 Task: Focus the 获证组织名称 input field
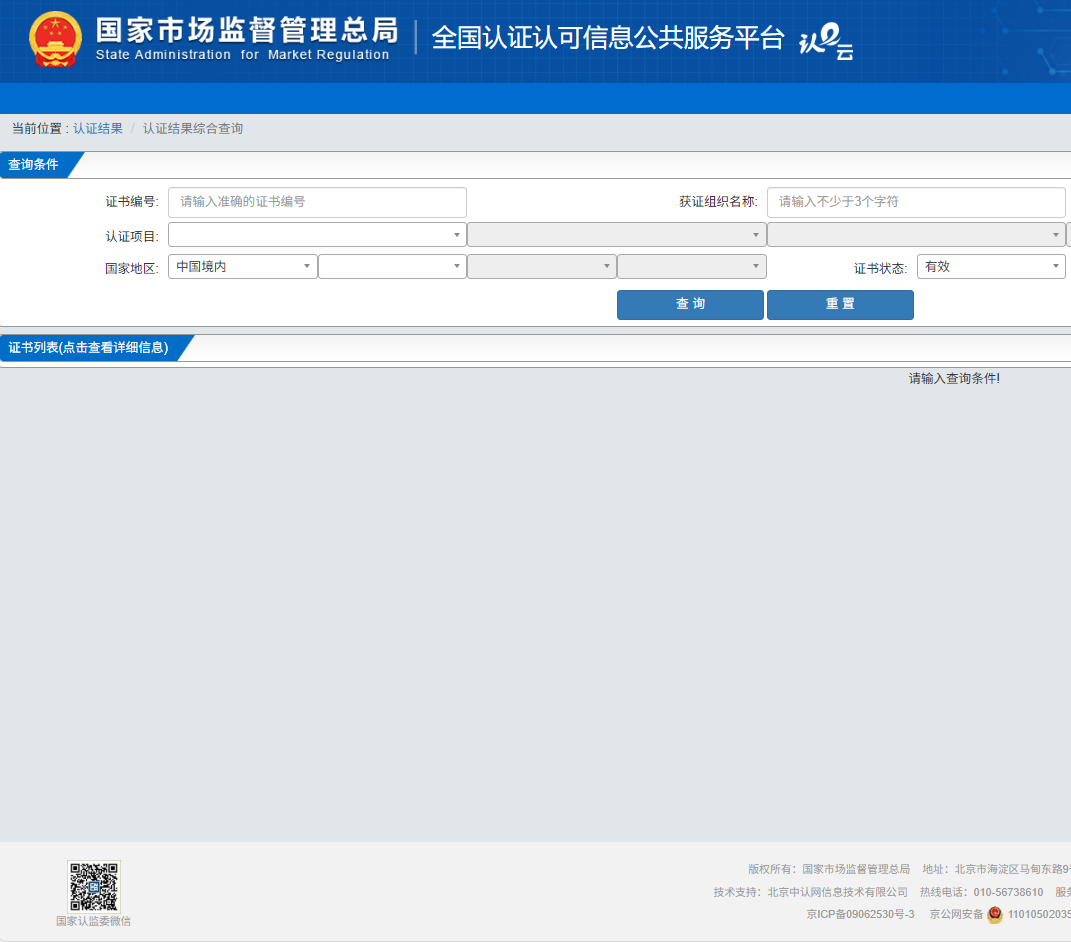tap(916, 202)
